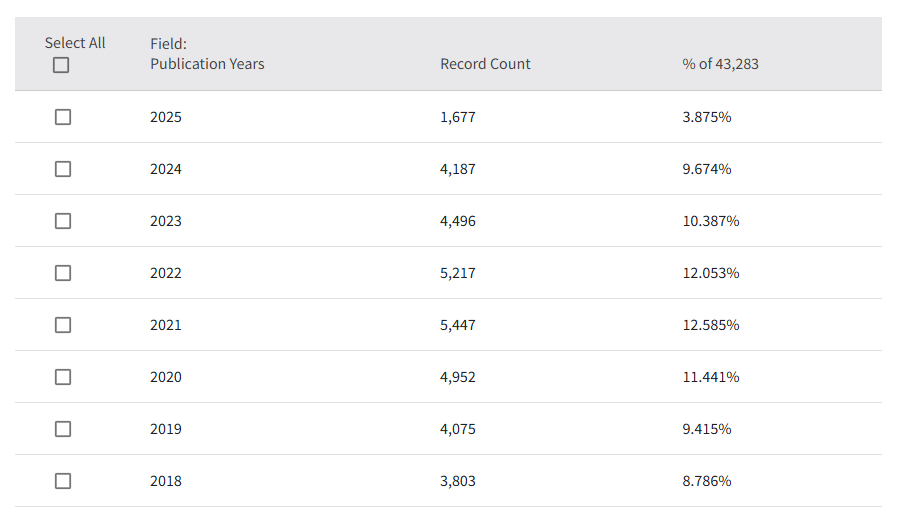
Task: Click the 2018 year label
Action: tap(166, 481)
